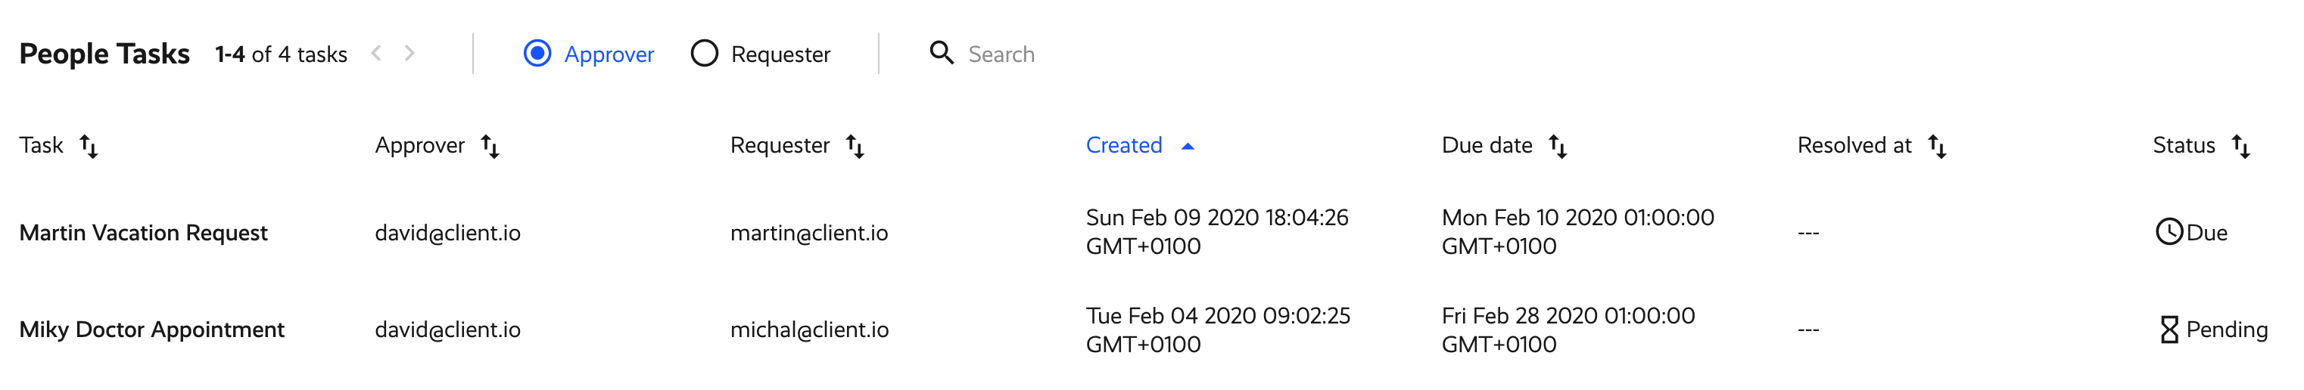This screenshot has height=390, width=2304.
Task: Click requester martin@client.io email
Action: [809, 233]
